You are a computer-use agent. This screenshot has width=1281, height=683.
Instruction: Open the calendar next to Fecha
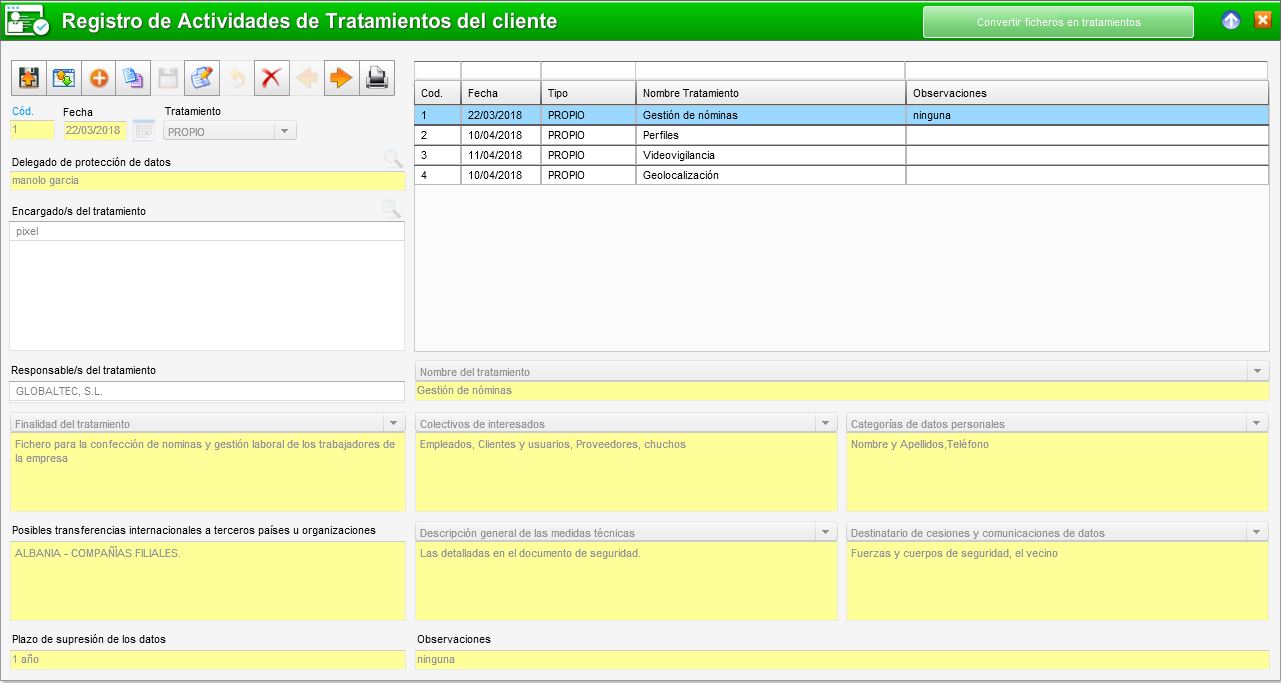(143, 130)
